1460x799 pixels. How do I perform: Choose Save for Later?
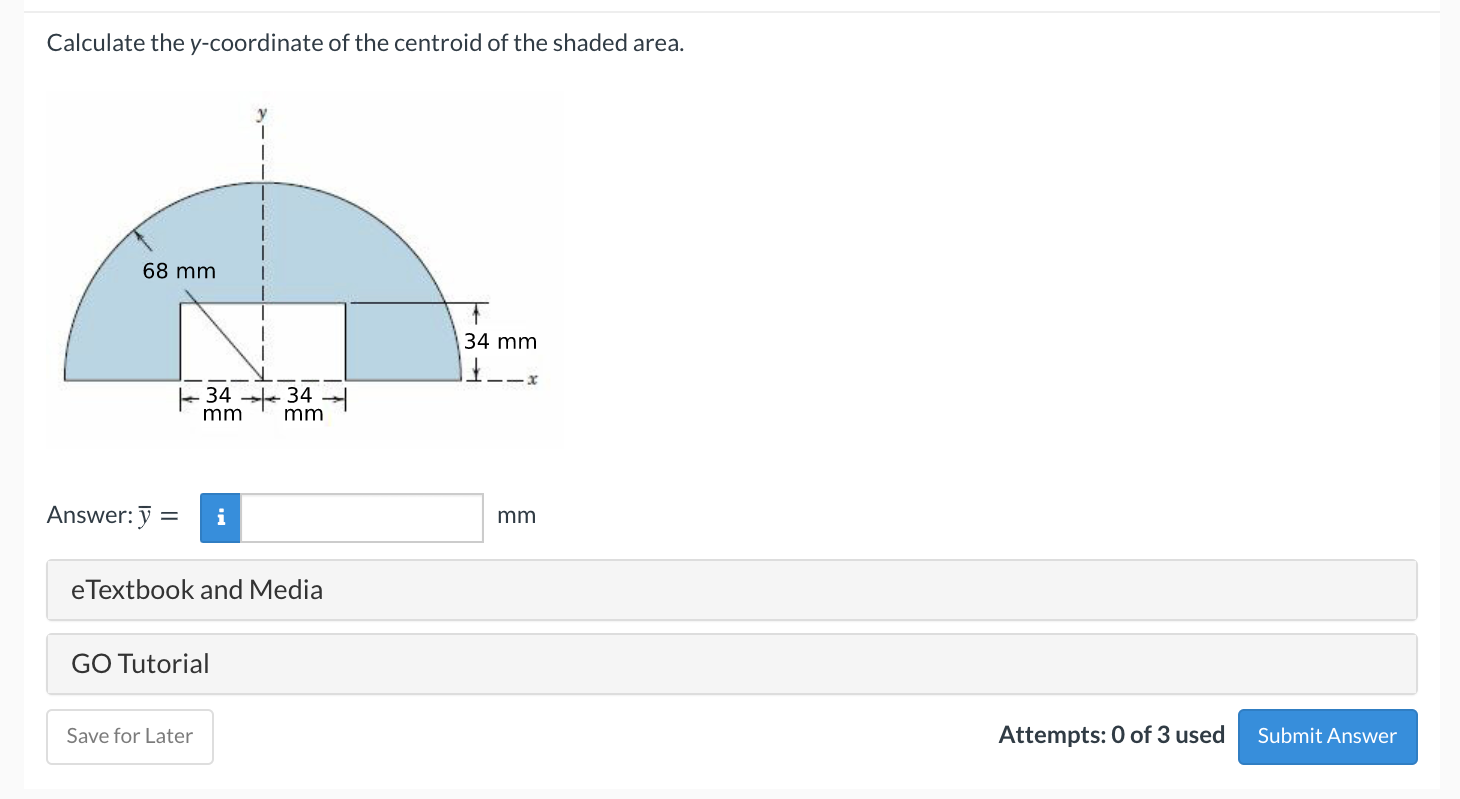click(129, 736)
